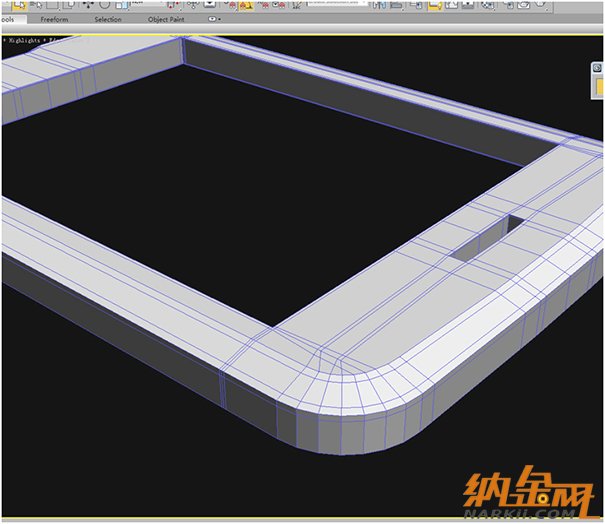The height and width of the screenshot is (524, 605).
Task: Open the Object Paint ribbon tab
Action: click(166, 19)
